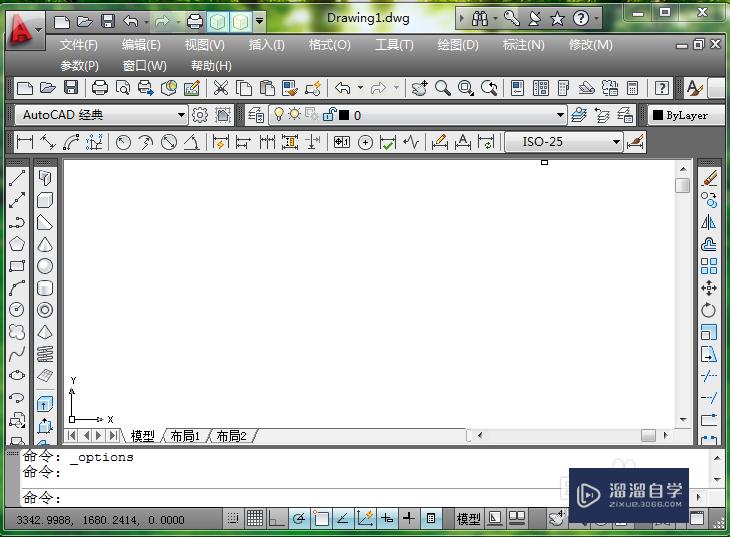Select the Spline draw tool

point(17,354)
